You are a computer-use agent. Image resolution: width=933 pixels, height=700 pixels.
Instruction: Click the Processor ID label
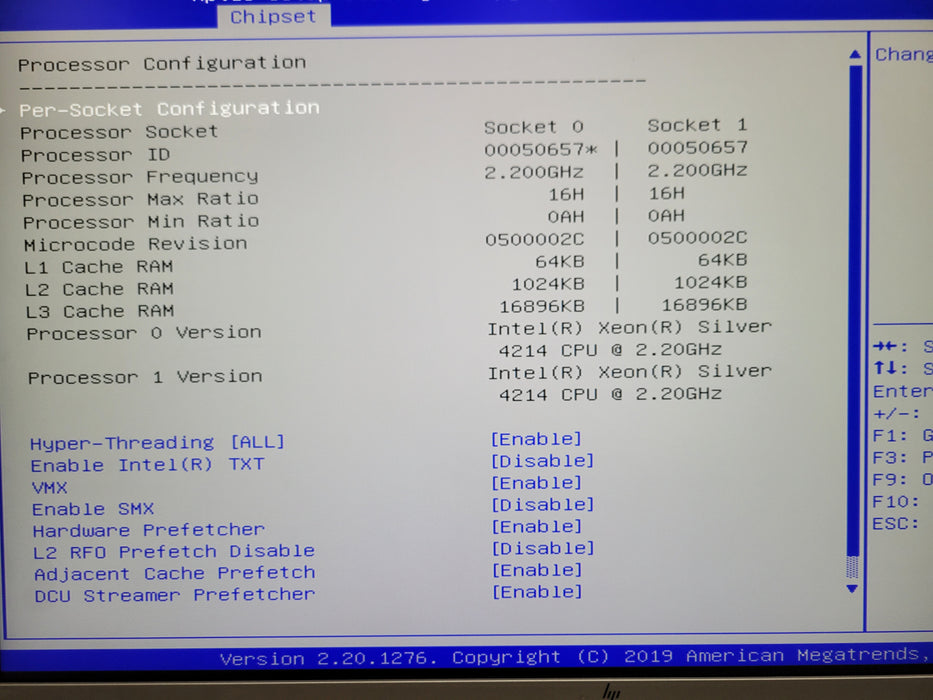(x=95, y=155)
